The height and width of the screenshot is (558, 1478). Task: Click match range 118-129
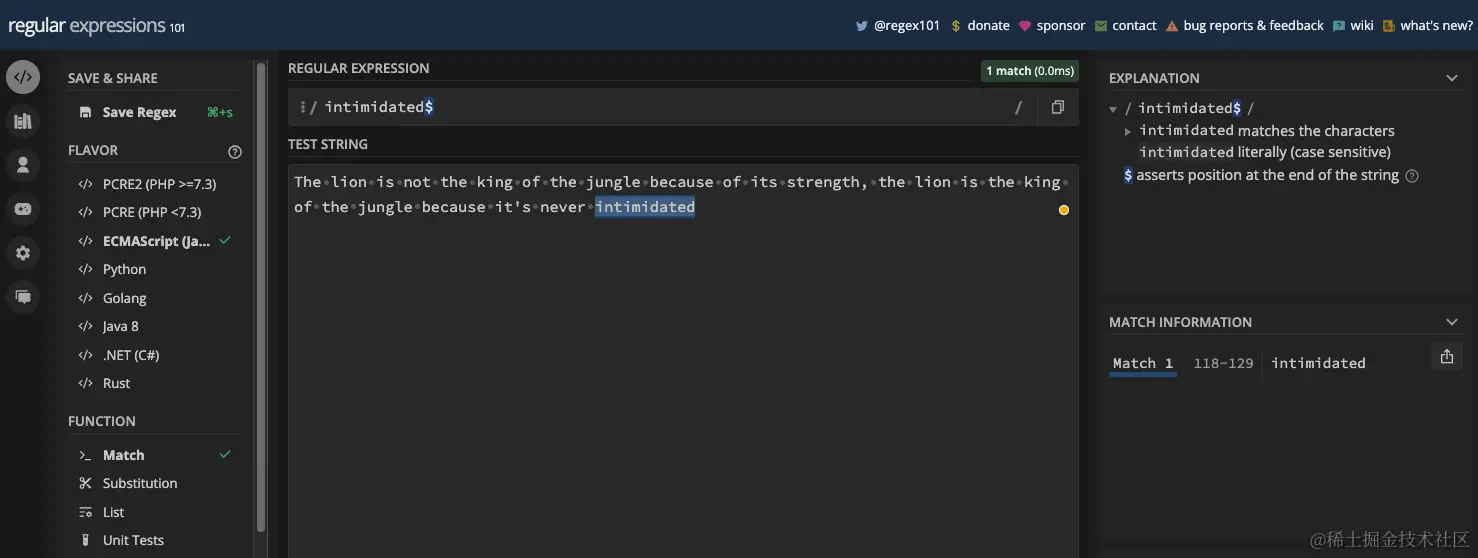point(1223,363)
